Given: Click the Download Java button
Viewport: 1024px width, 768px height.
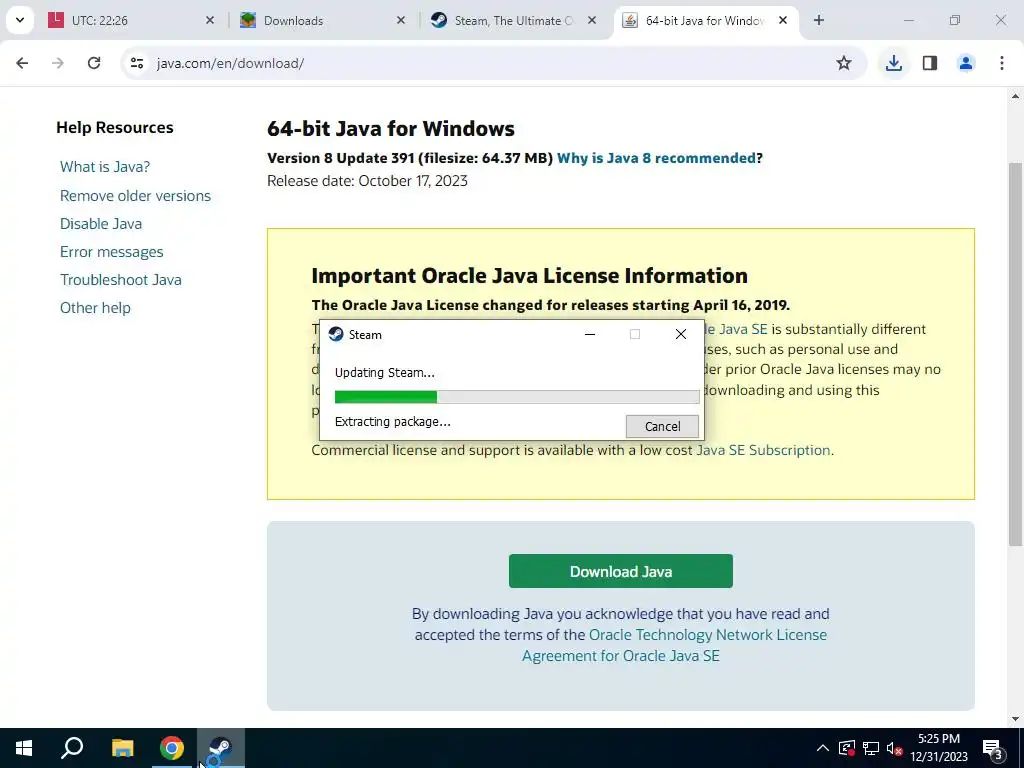Looking at the screenshot, I should pyautogui.click(x=620, y=571).
